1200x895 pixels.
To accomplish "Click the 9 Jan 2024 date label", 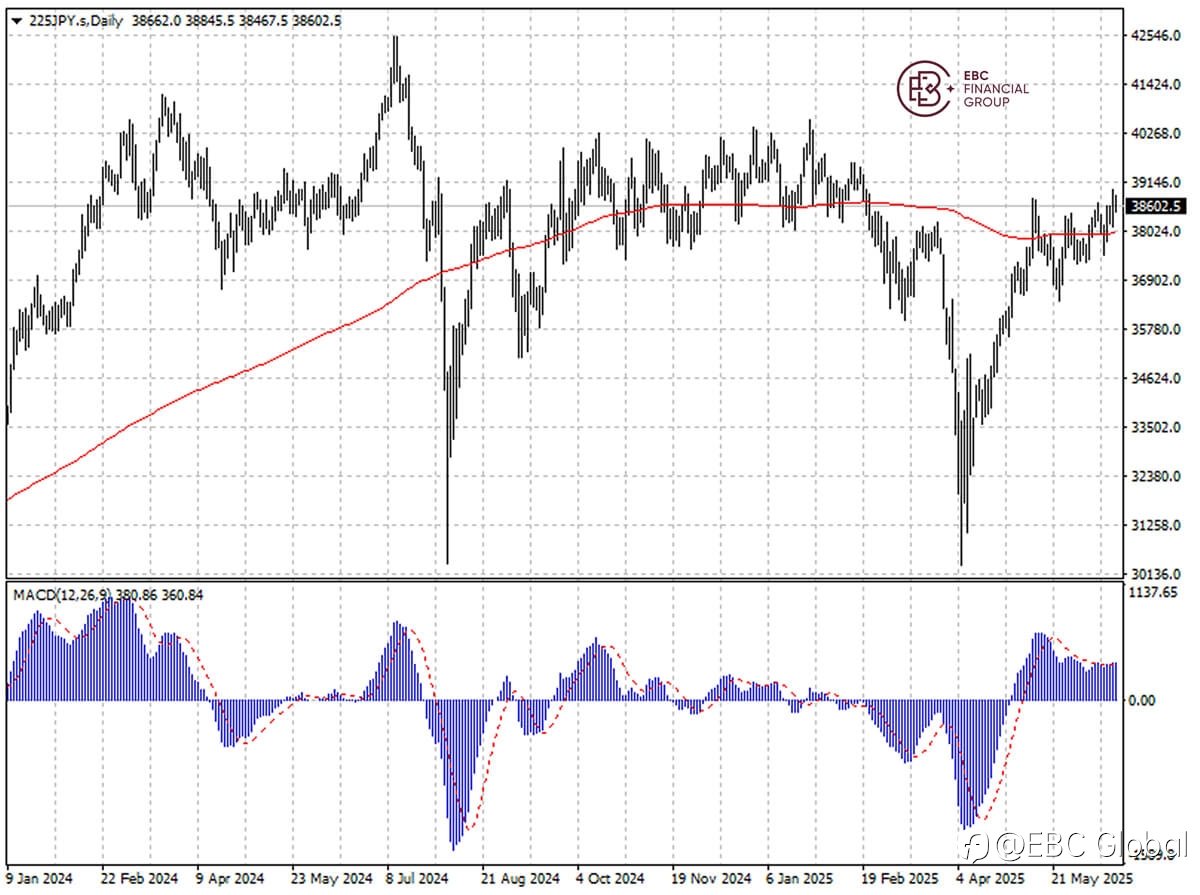I will 39,878.
